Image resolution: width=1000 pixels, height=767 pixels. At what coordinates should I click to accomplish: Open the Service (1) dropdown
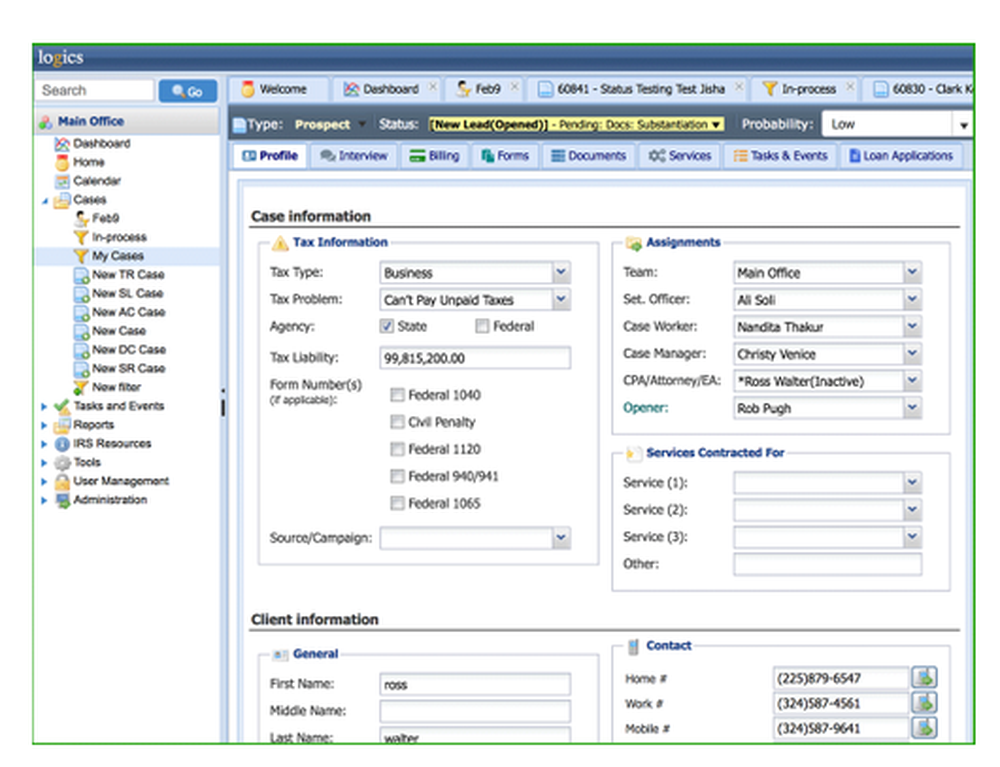tap(913, 483)
